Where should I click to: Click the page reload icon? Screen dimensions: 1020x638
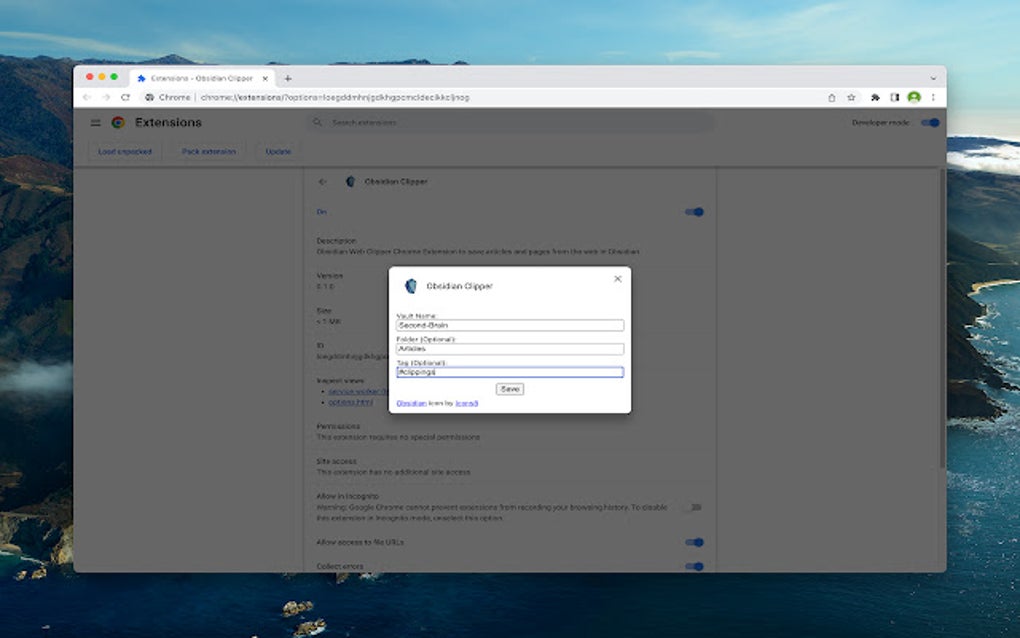click(124, 97)
